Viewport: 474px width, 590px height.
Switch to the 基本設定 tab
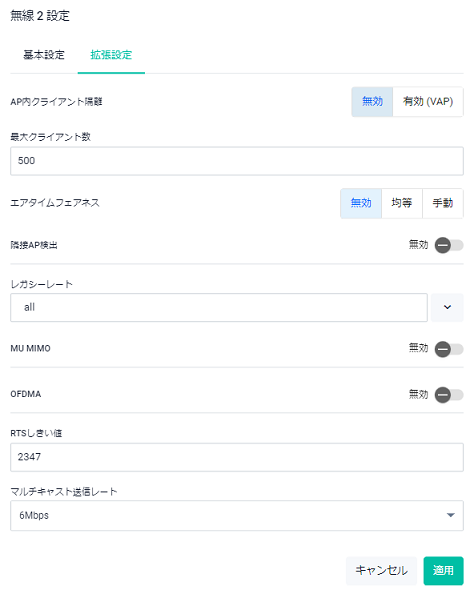[x=44, y=55]
